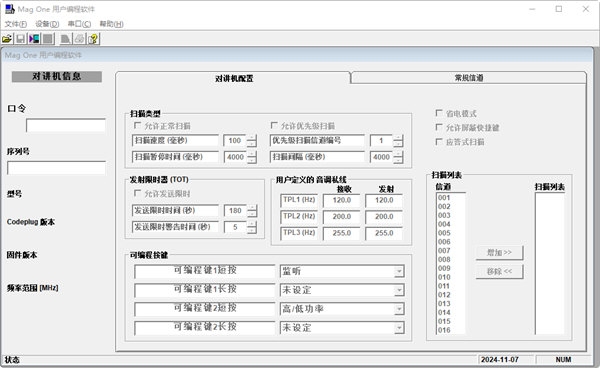Viewport: 600px width, 368px height.
Task: Increase 发送限时时间 (秒) with up arrow
Action: click(x=252, y=208)
